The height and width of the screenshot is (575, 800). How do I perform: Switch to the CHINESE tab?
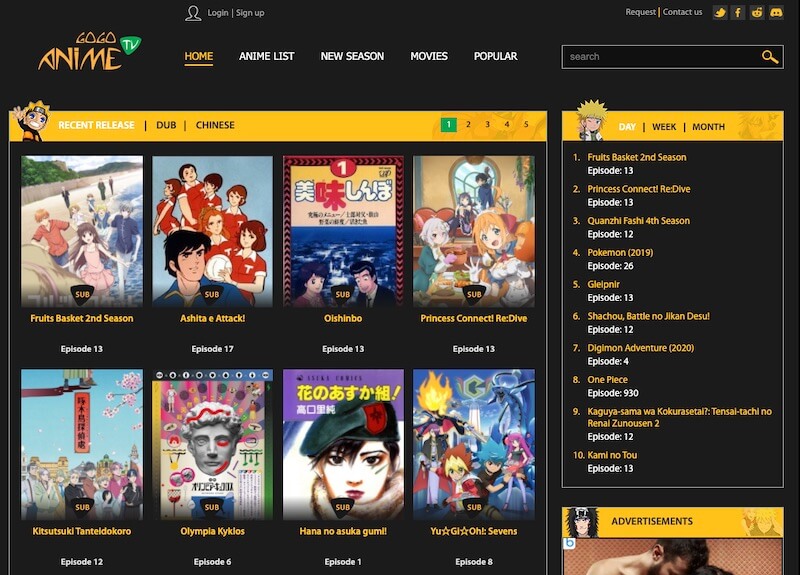click(x=215, y=125)
